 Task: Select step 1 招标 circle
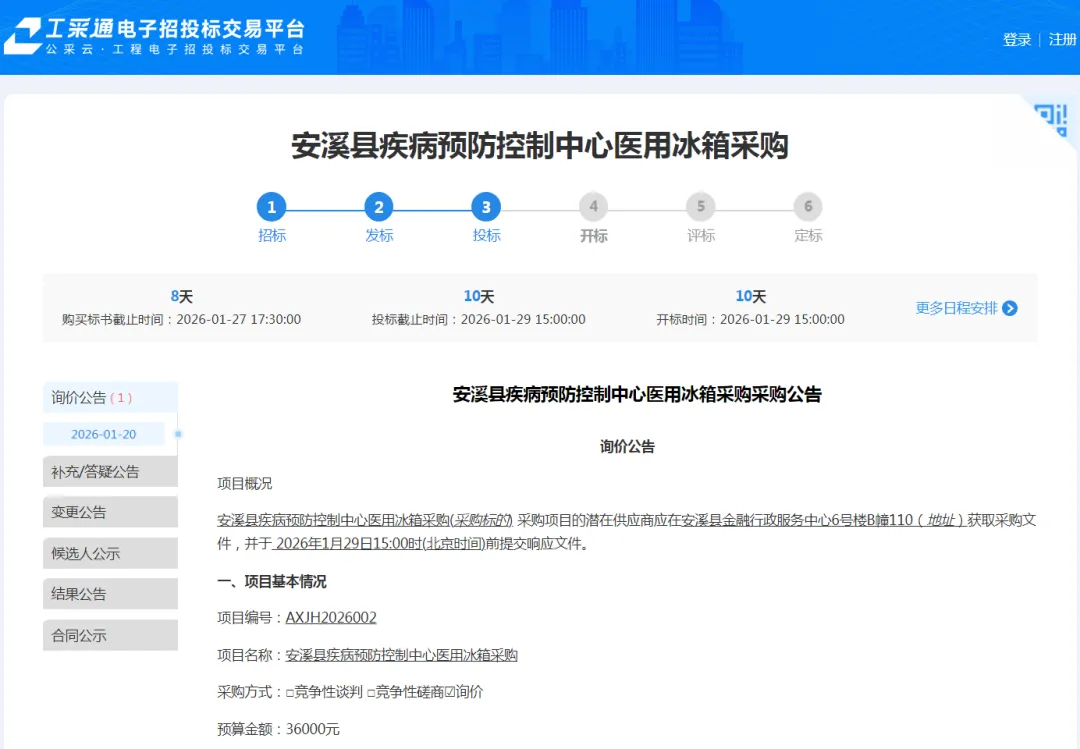(271, 207)
